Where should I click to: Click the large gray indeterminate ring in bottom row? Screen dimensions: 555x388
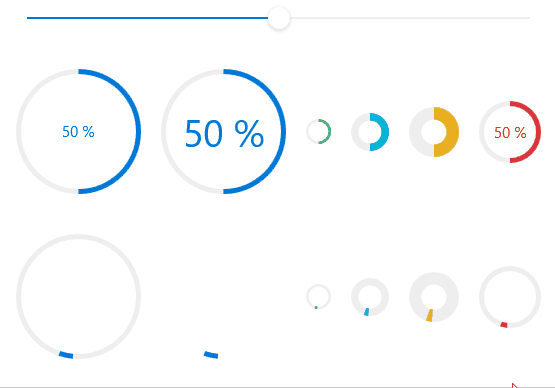(x=79, y=297)
